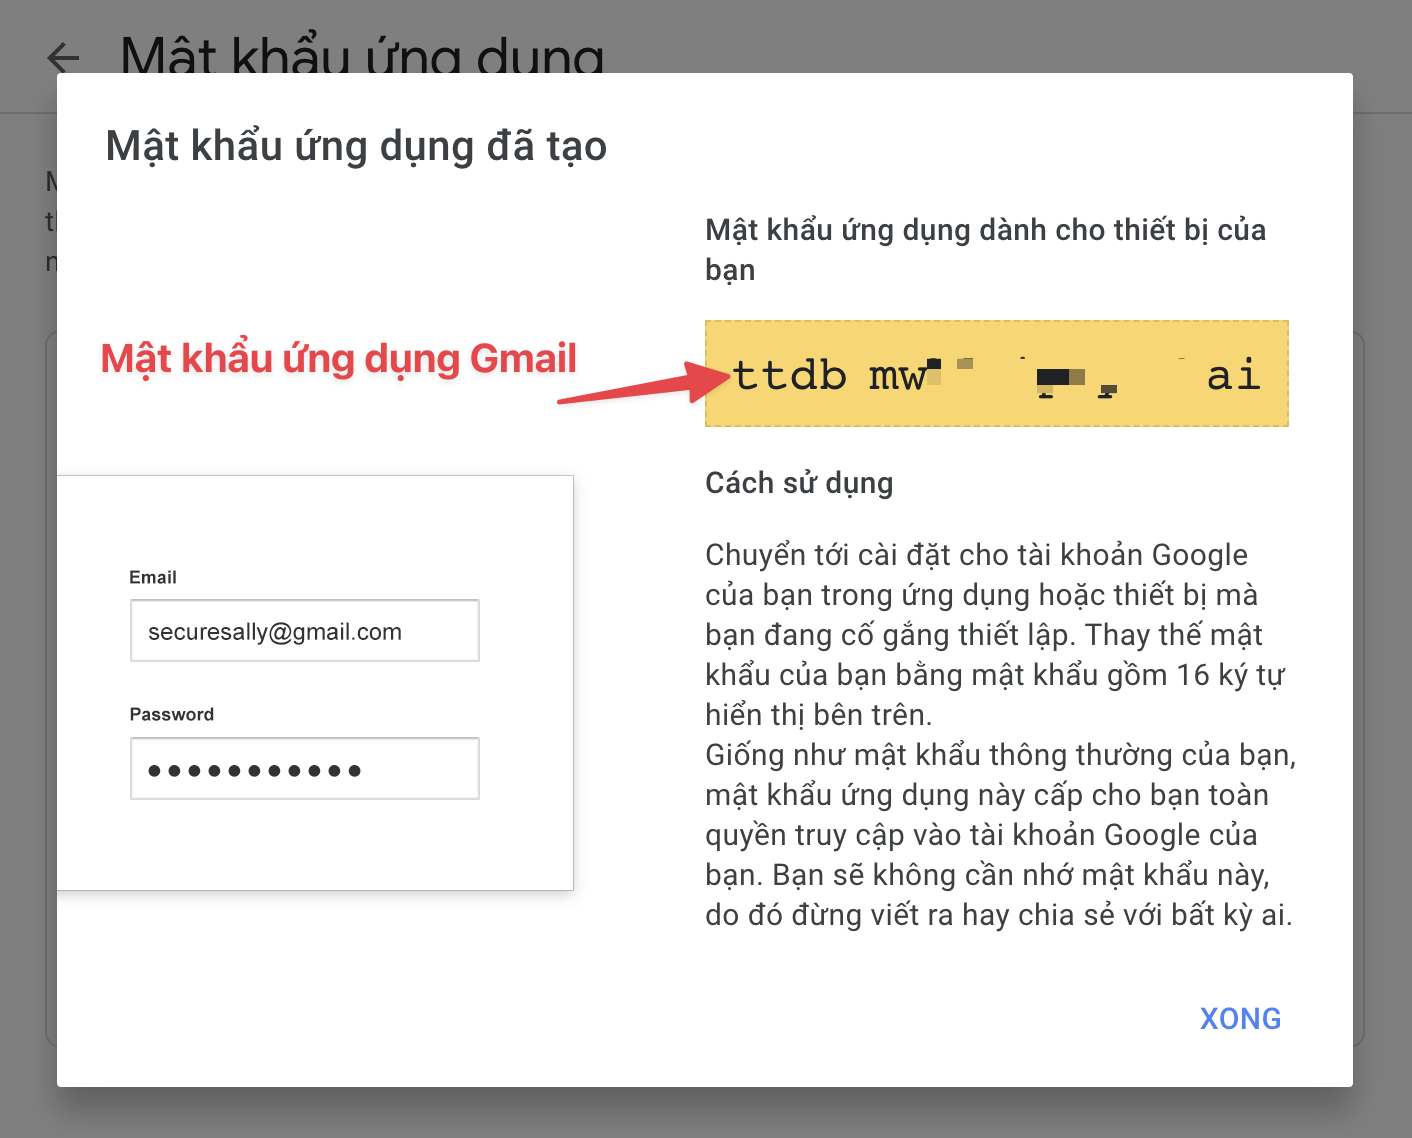Screen dimensions: 1412x1138
Task: Click the back arrow beside Mật khẩu ứng dụng
Action: pos(63,57)
